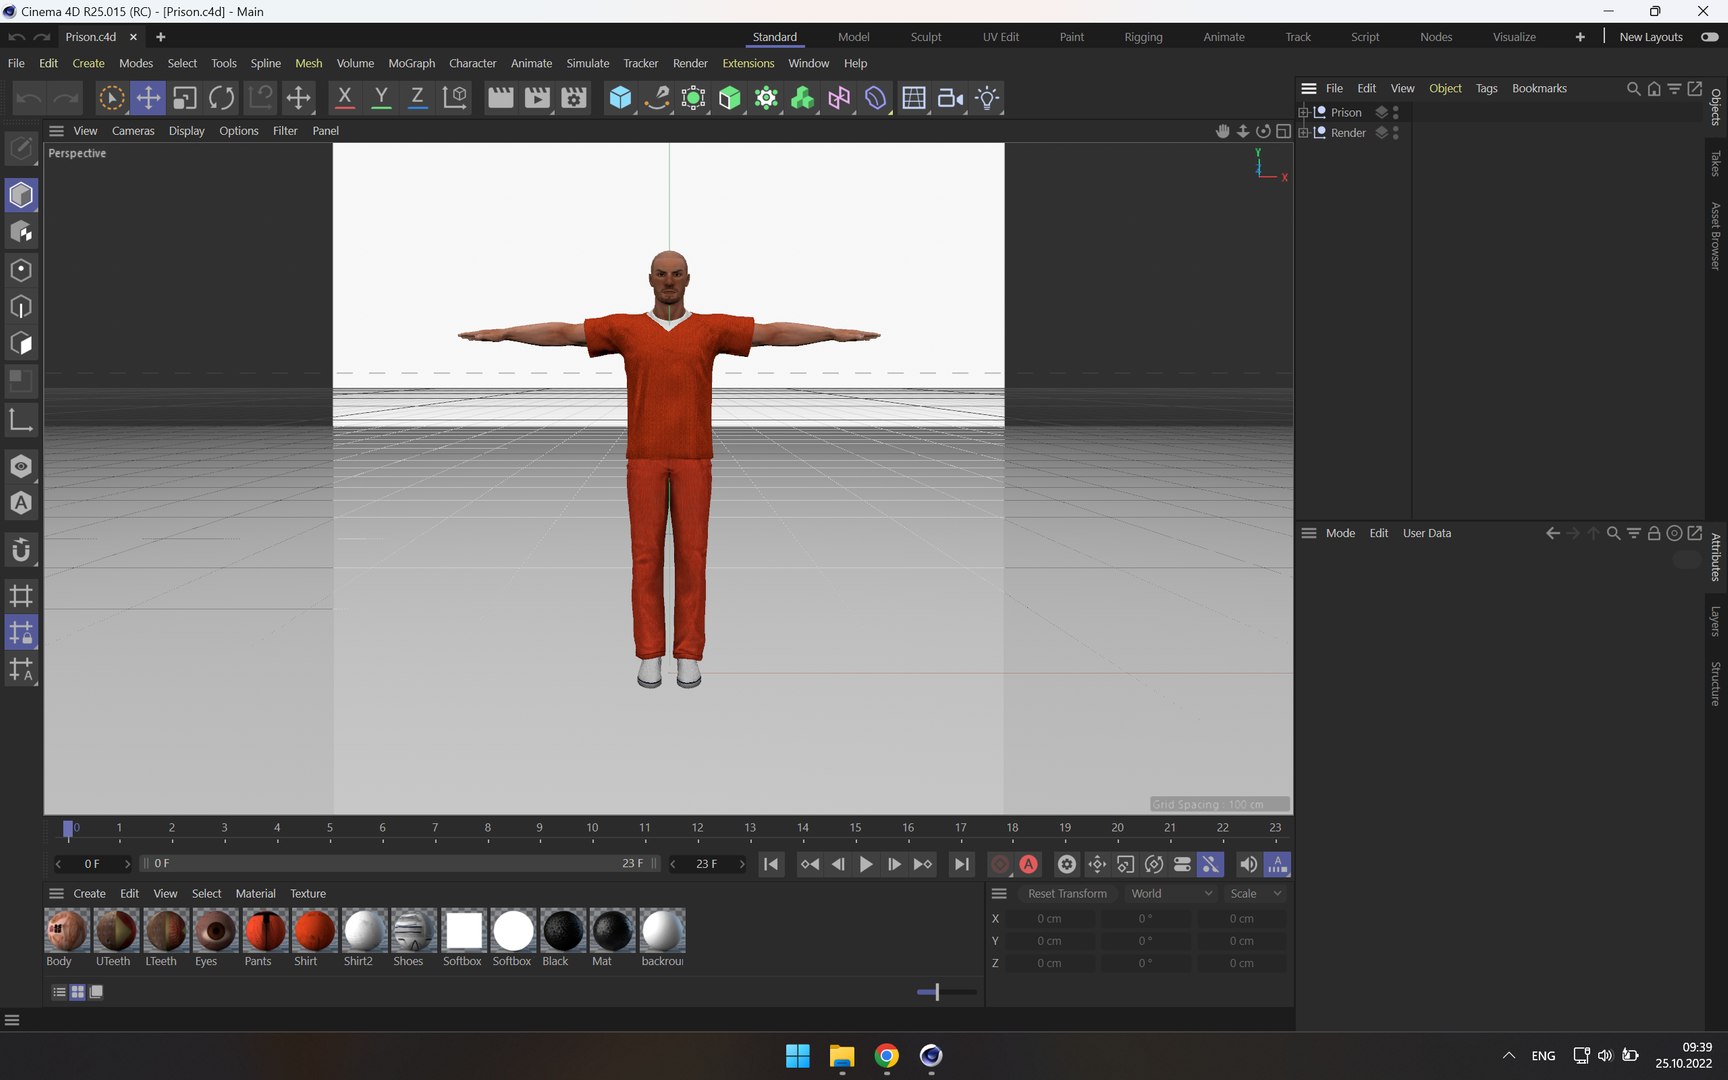
Task: Switch to the Sculpt layout tab
Action: [925, 37]
